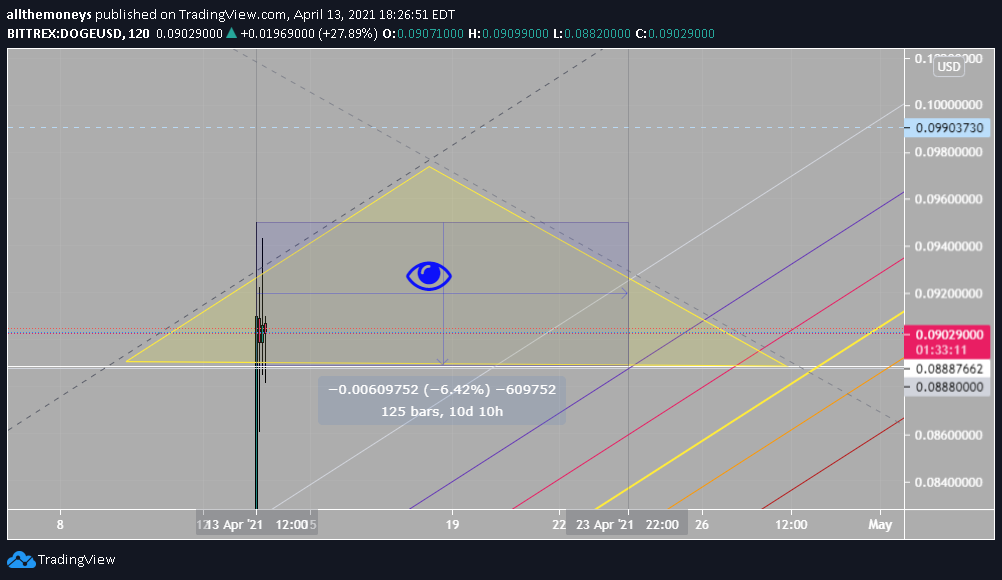
Task: Click the BITTREX:DOGEUSD, 120 symbol title
Action: (78, 33)
